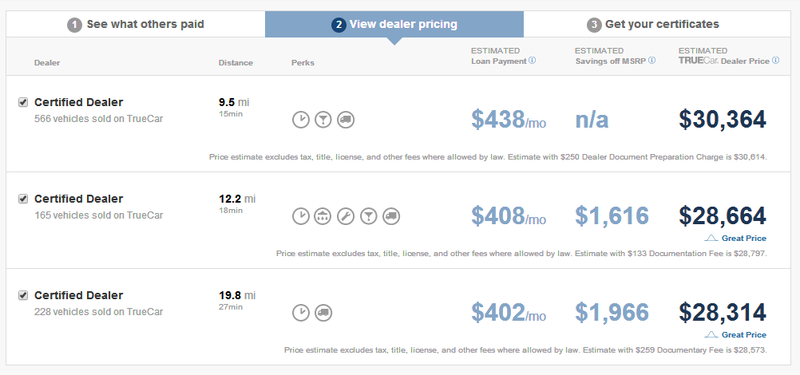The image size is (800, 375).
Task: Click the delivery truck perk icon in first dealer row
Action: tap(346, 120)
